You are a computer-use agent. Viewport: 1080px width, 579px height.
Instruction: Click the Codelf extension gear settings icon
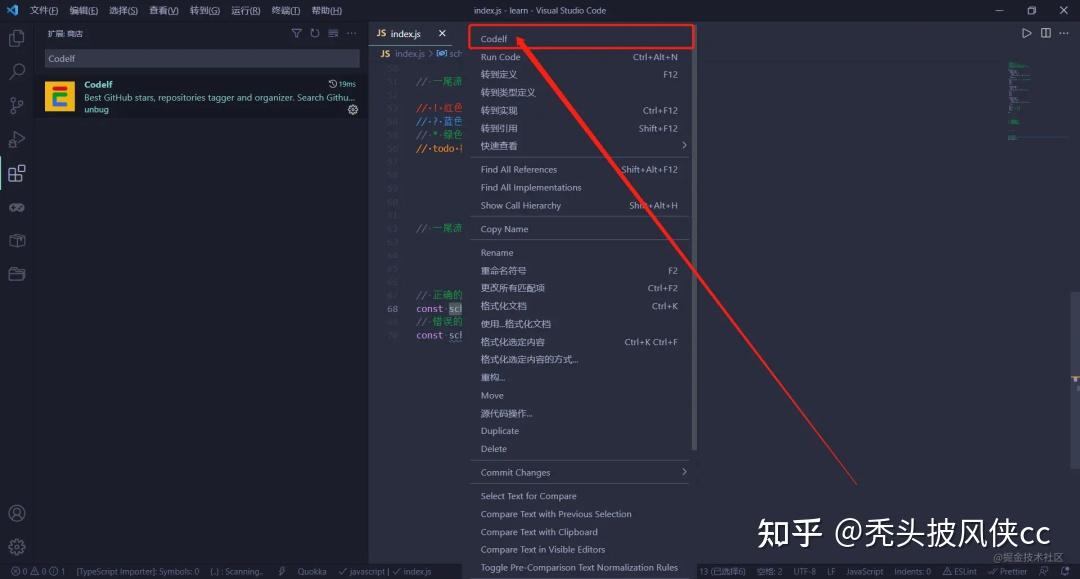(352, 110)
